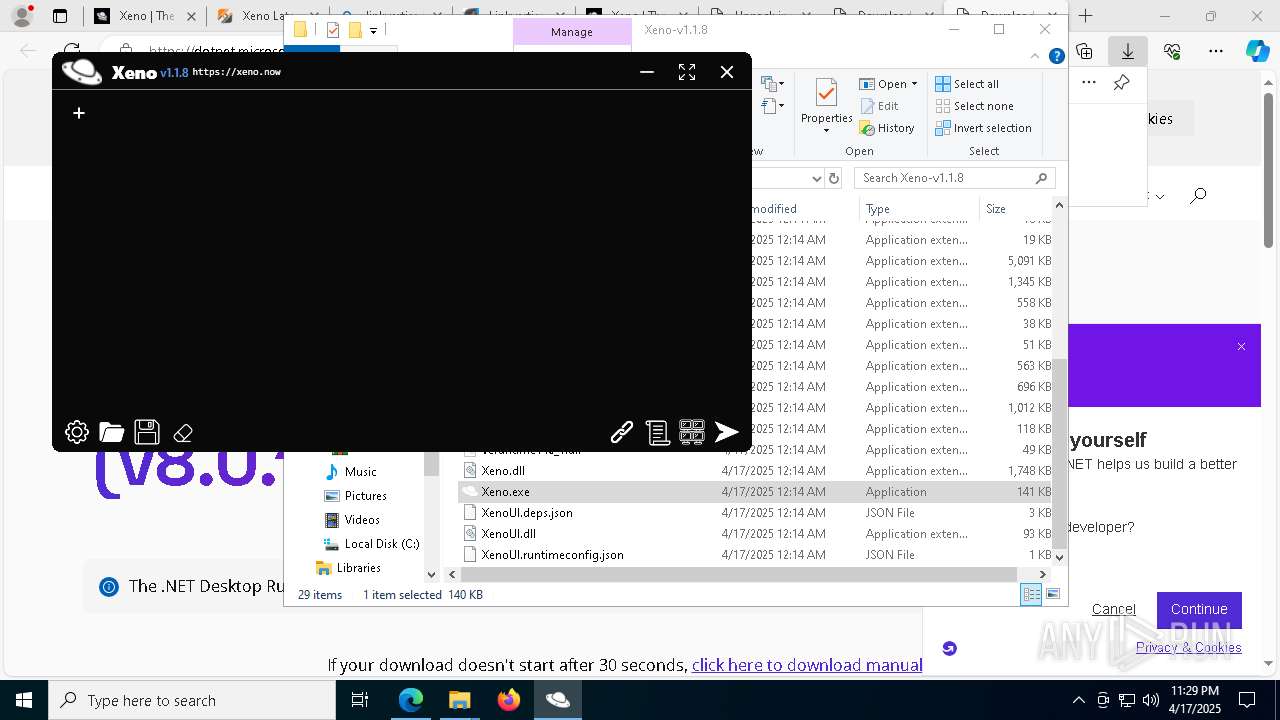Switch to 'Xeno La...' Edge tab
The image size is (1280, 720).
click(267, 16)
